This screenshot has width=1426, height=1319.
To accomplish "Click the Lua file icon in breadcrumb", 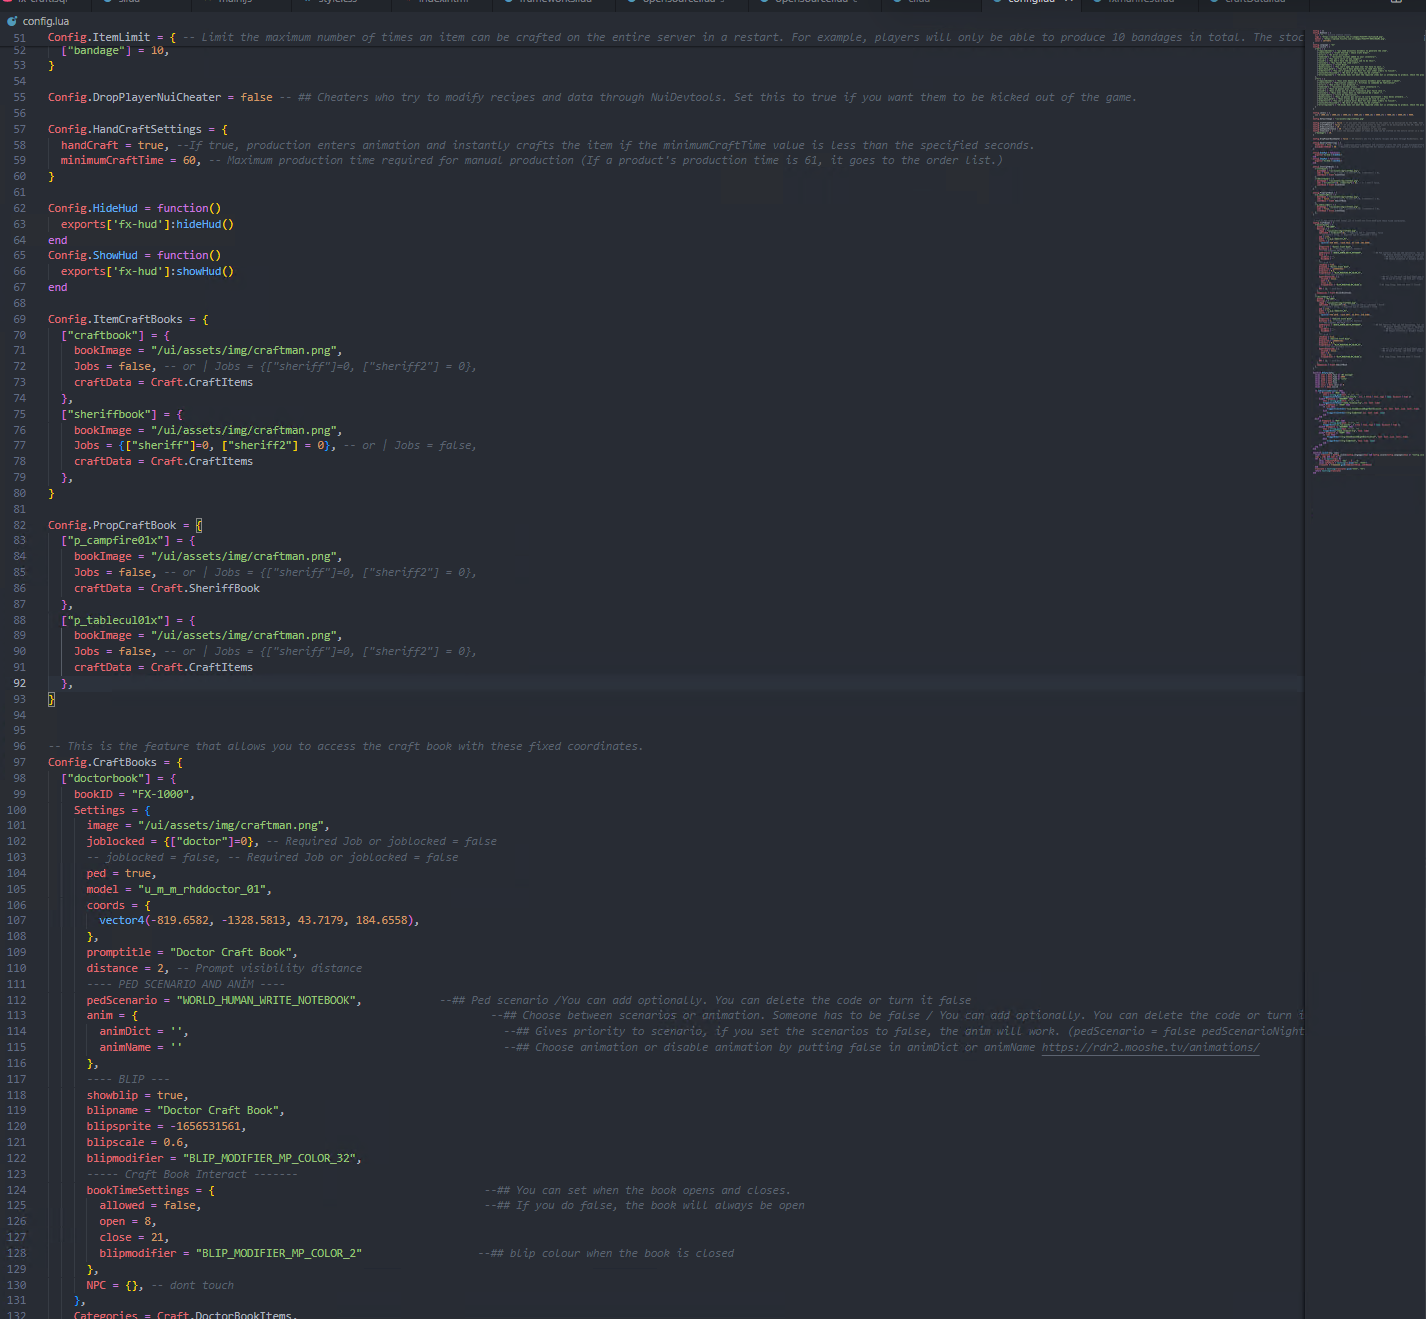I will pyautogui.click(x=13, y=21).
